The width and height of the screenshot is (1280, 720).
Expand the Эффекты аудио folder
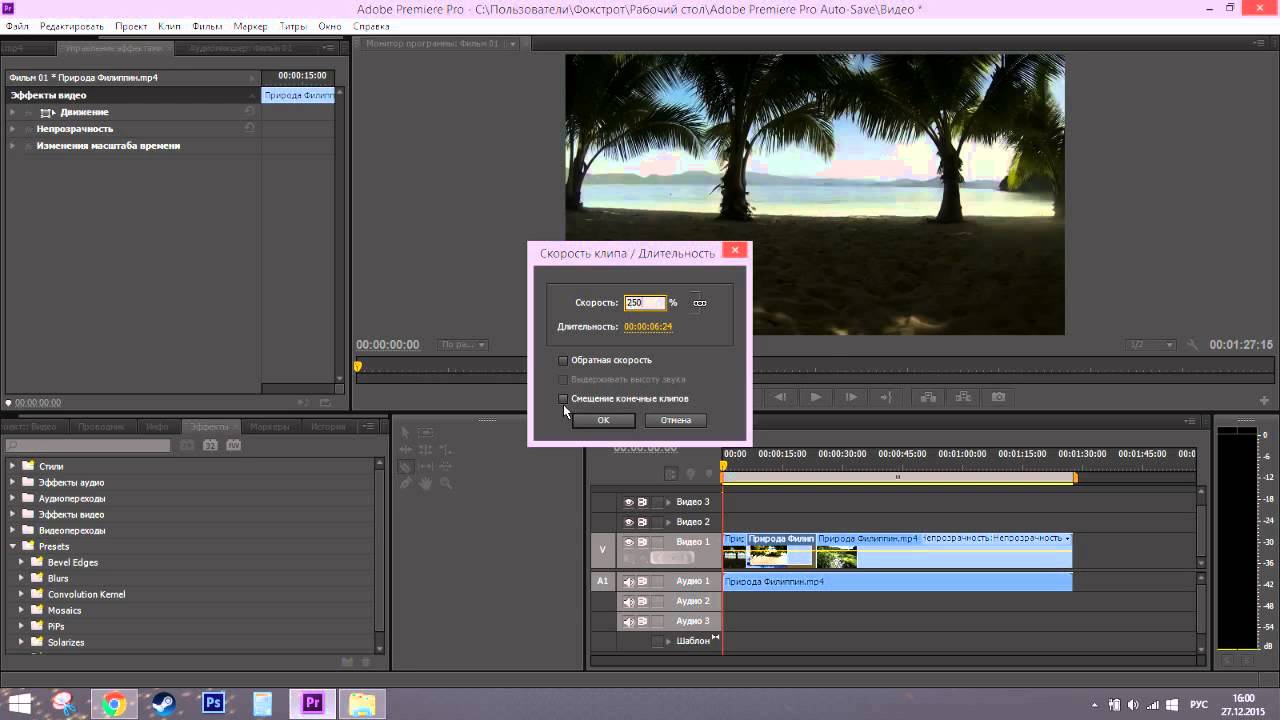coord(13,482)
